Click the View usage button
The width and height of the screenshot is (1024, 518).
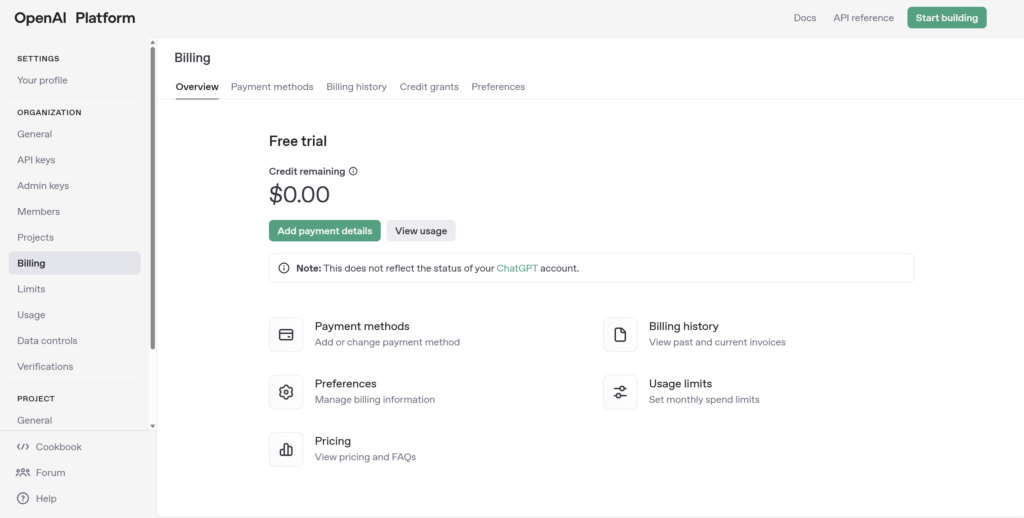(x=421, y=231)
